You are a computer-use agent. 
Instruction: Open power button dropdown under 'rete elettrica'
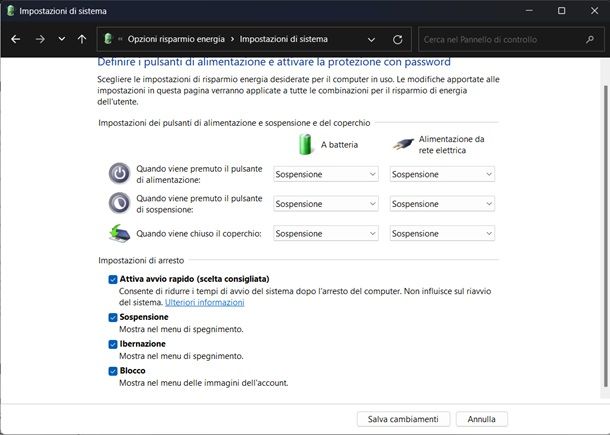coord(442,174)
